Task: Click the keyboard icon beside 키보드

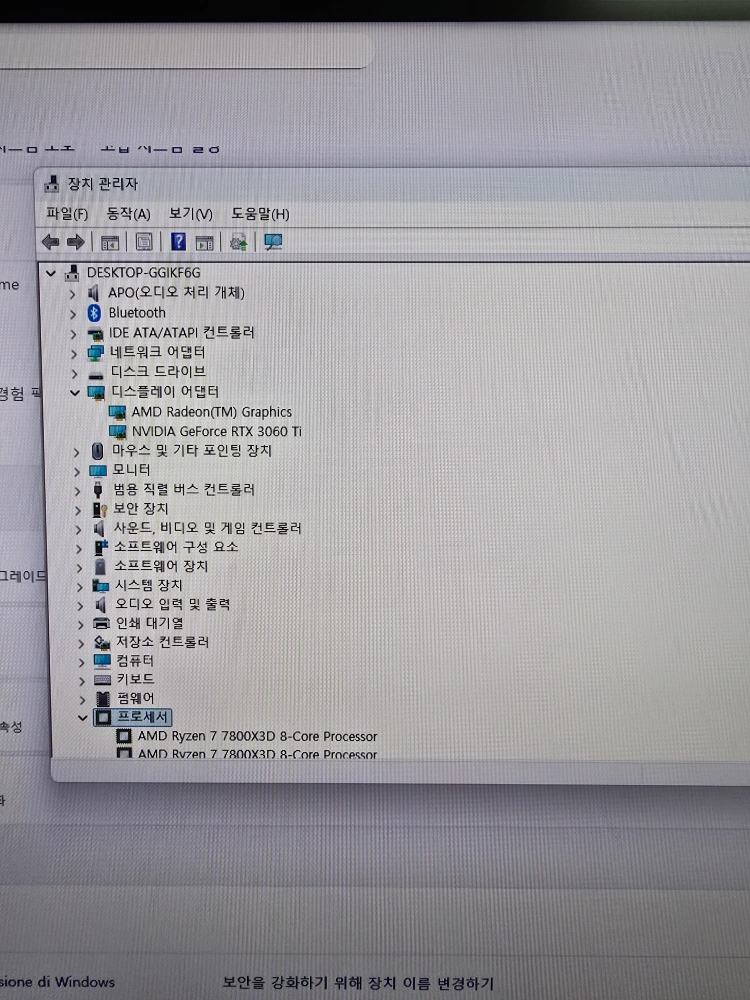Action: click(103, 680)
